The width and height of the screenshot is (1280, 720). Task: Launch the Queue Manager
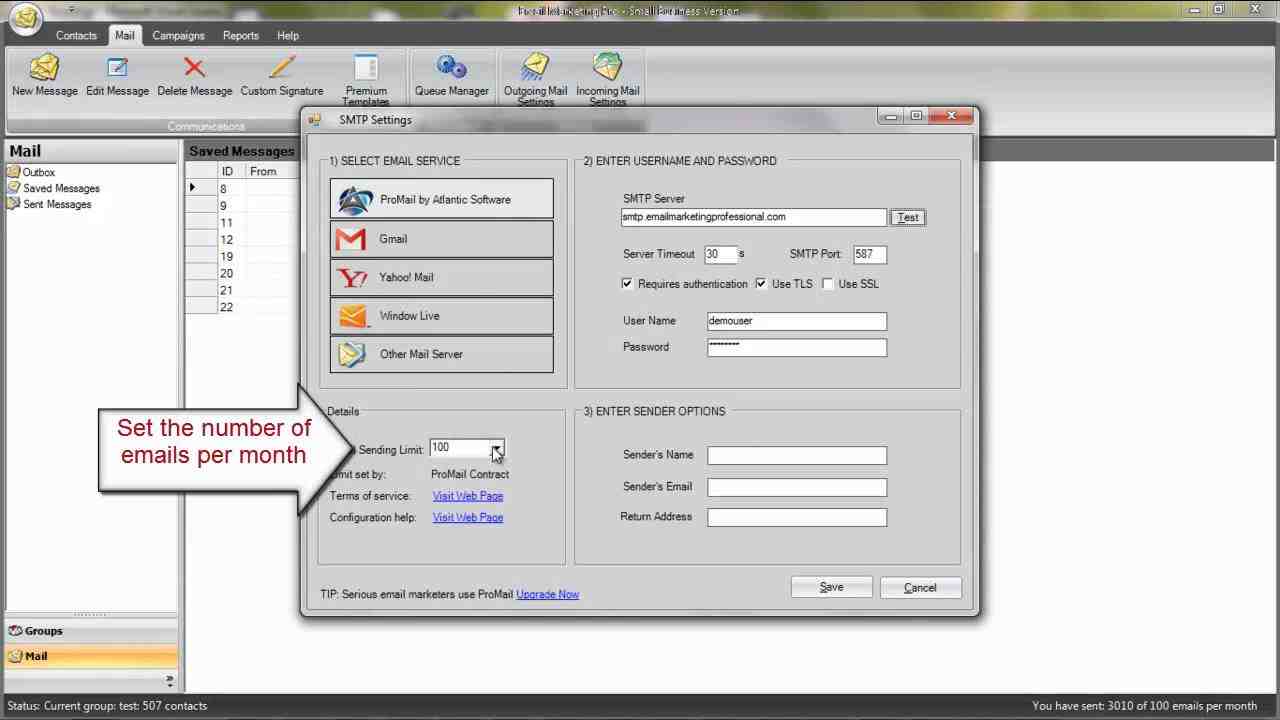pos(452,76)
